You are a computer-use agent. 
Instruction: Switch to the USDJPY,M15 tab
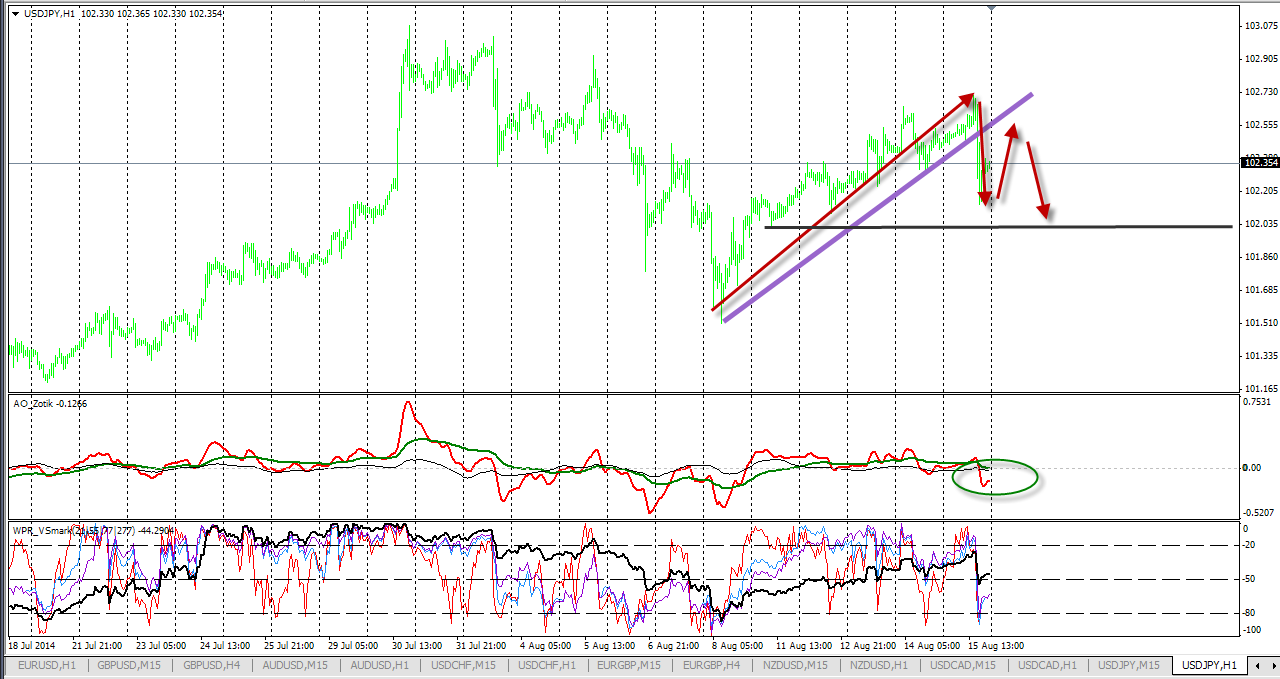[1130, 665]
